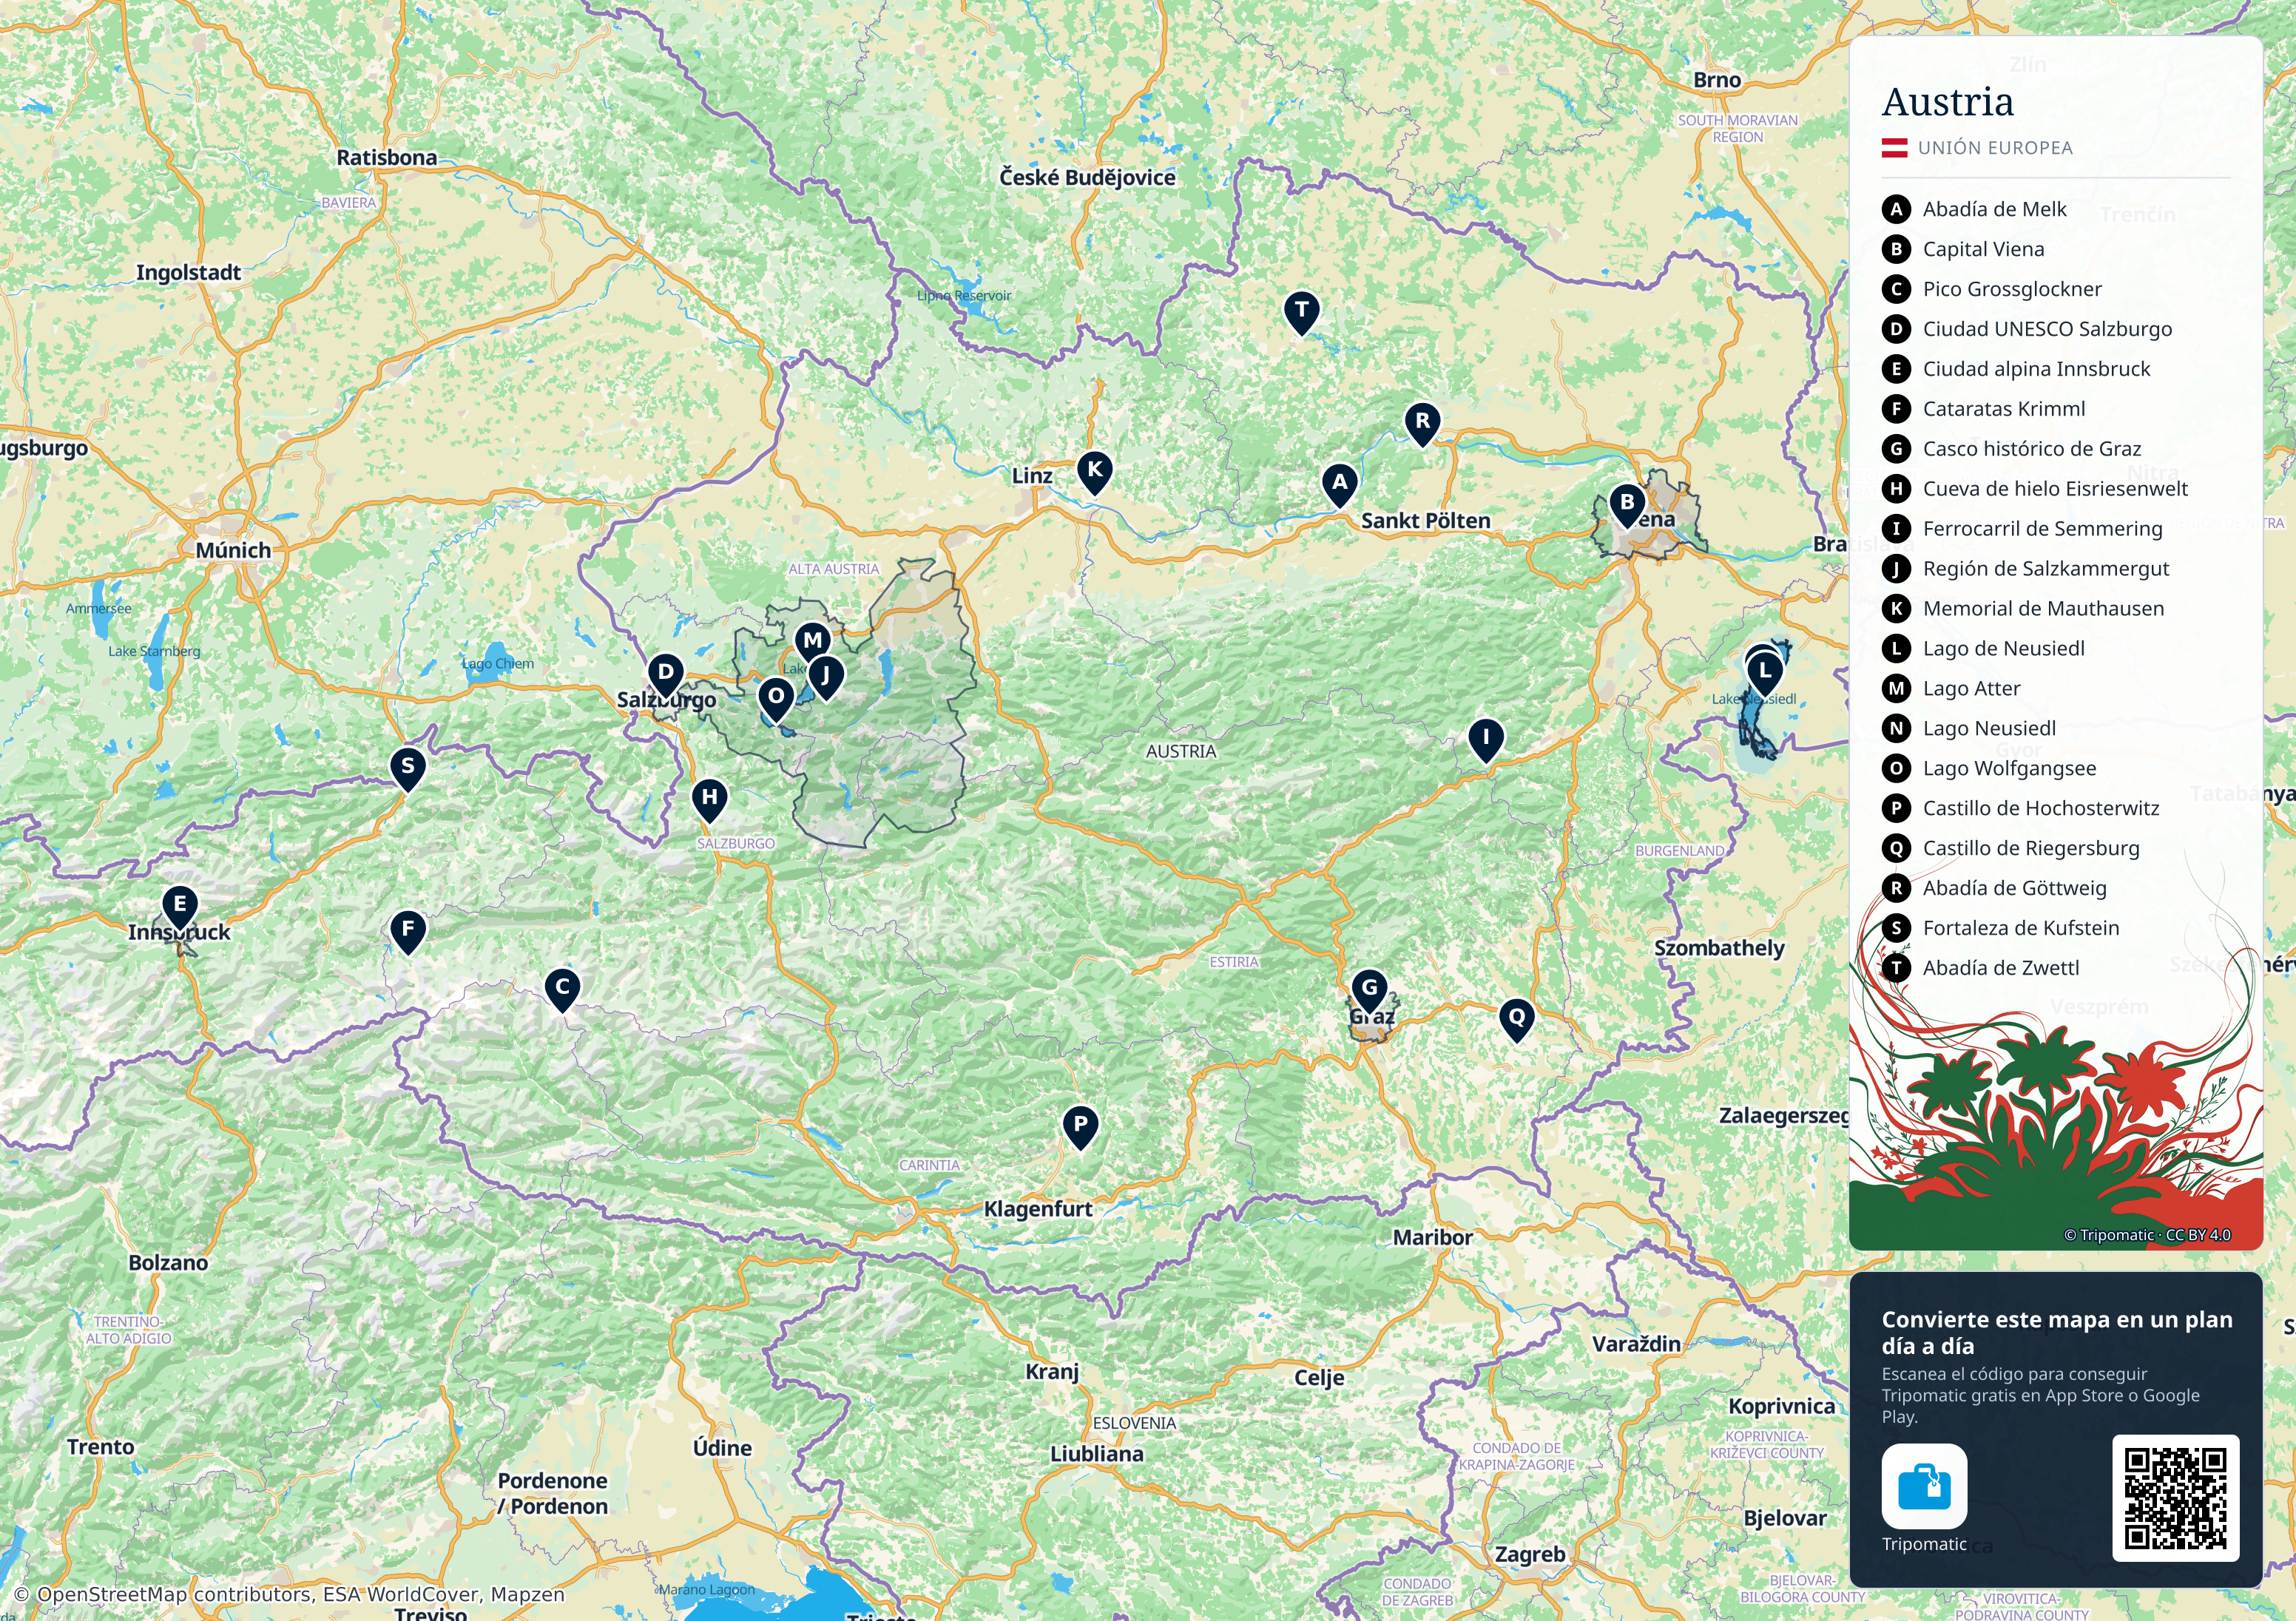
Task: Click the QR code image
Action: [2175, 1497]
